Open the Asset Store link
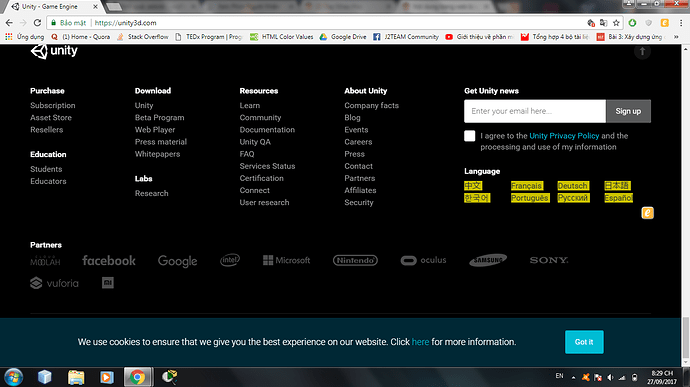Screen dimensions: 690x387 (x=51, y=118)
